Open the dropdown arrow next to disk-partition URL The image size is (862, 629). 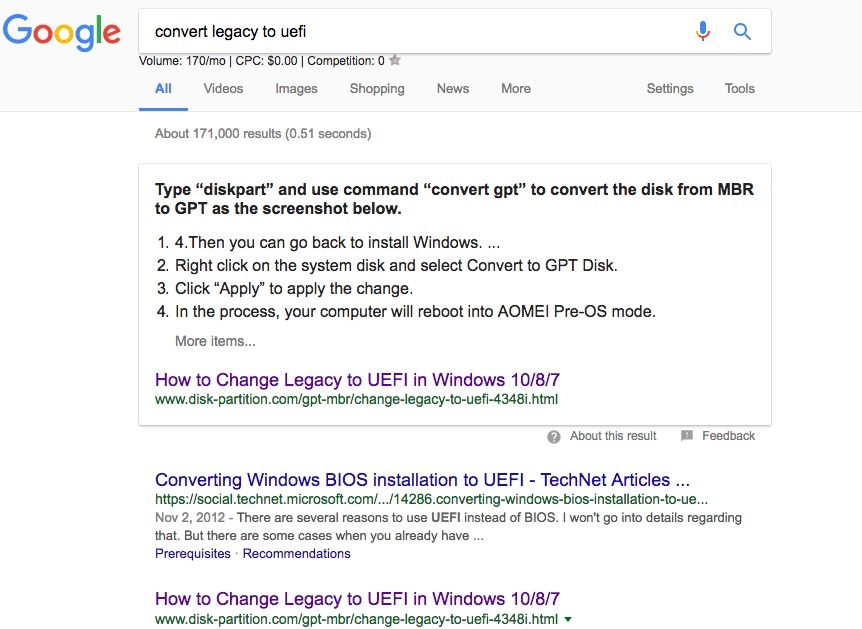point(568,619)
